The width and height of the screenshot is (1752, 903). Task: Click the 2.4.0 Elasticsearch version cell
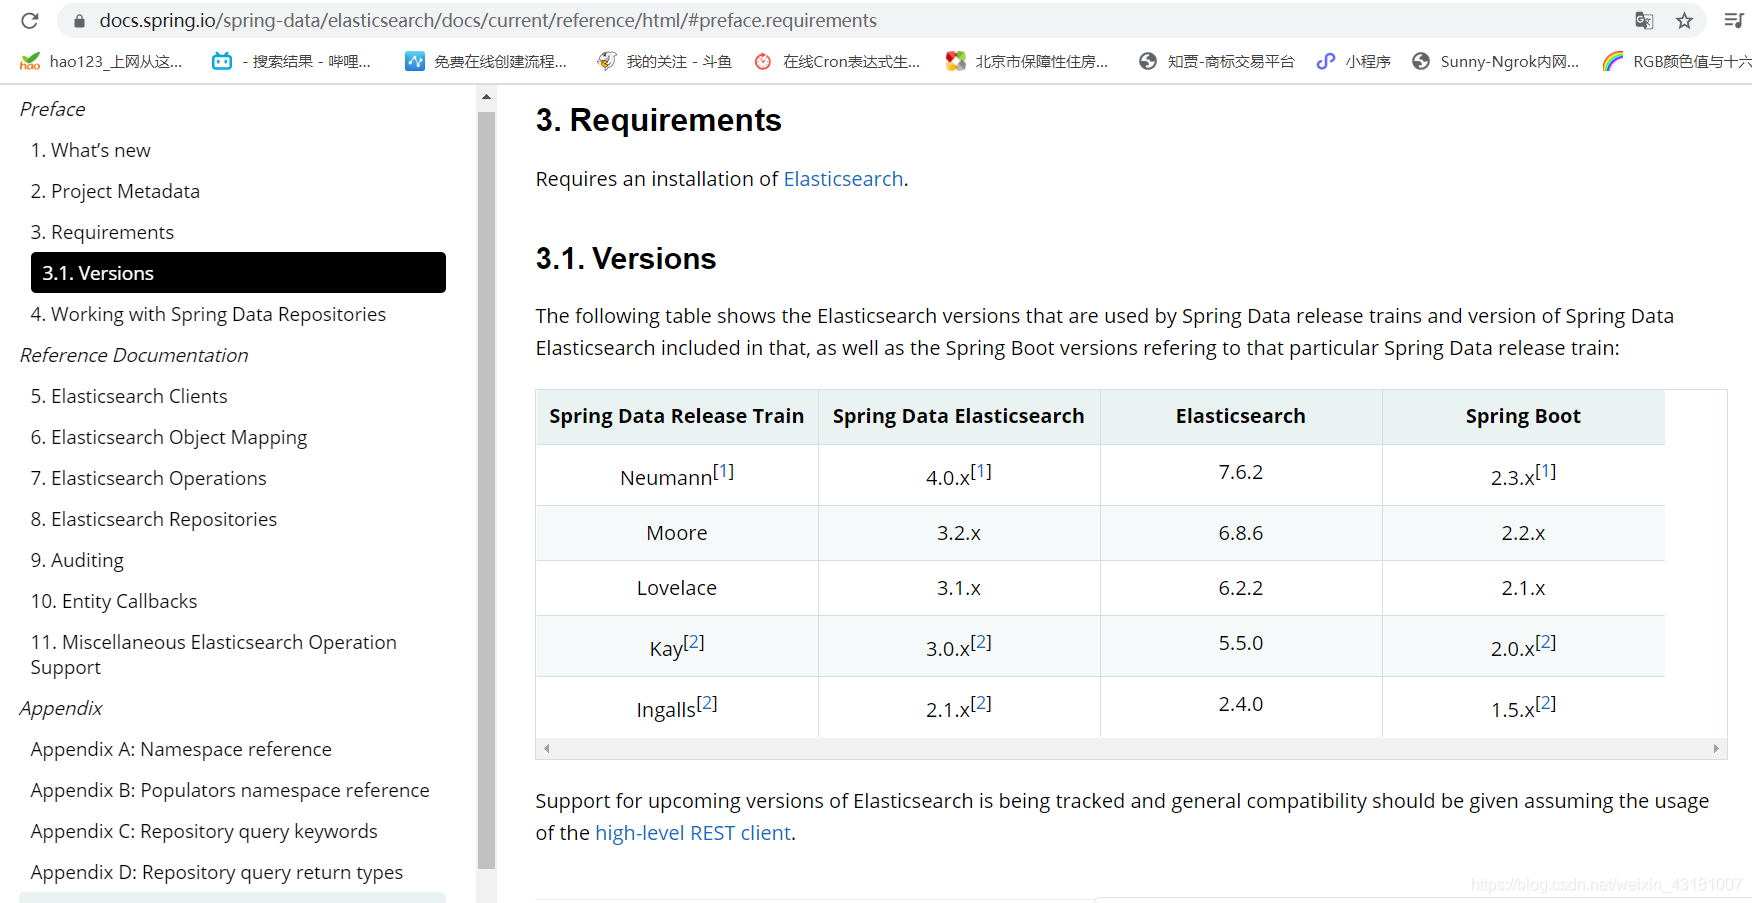pos(1240,705)
